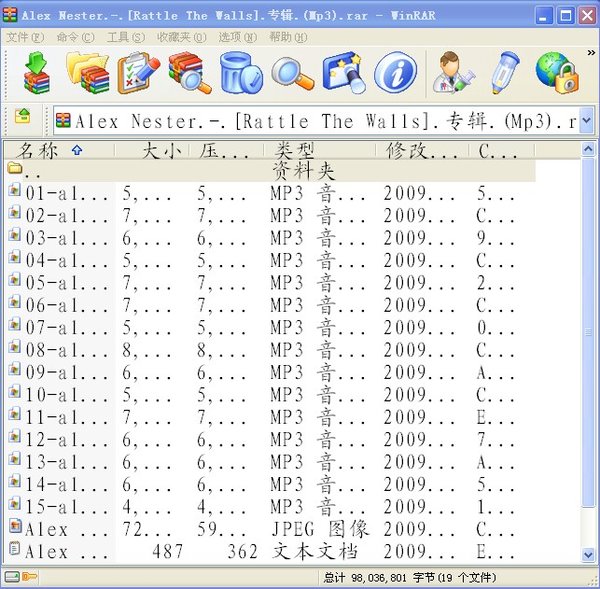This screenshot has width=600, height=589.
Task: Open the 选项(N) menu
Action: pyautogui.click(x=238, y=37)
